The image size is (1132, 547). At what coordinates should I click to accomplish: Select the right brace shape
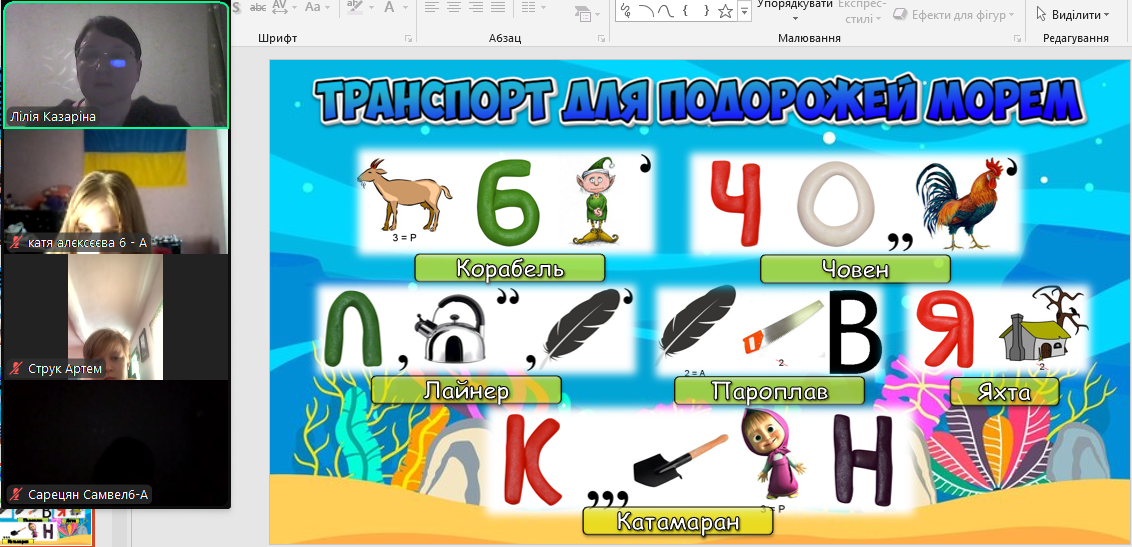point(706,11)
